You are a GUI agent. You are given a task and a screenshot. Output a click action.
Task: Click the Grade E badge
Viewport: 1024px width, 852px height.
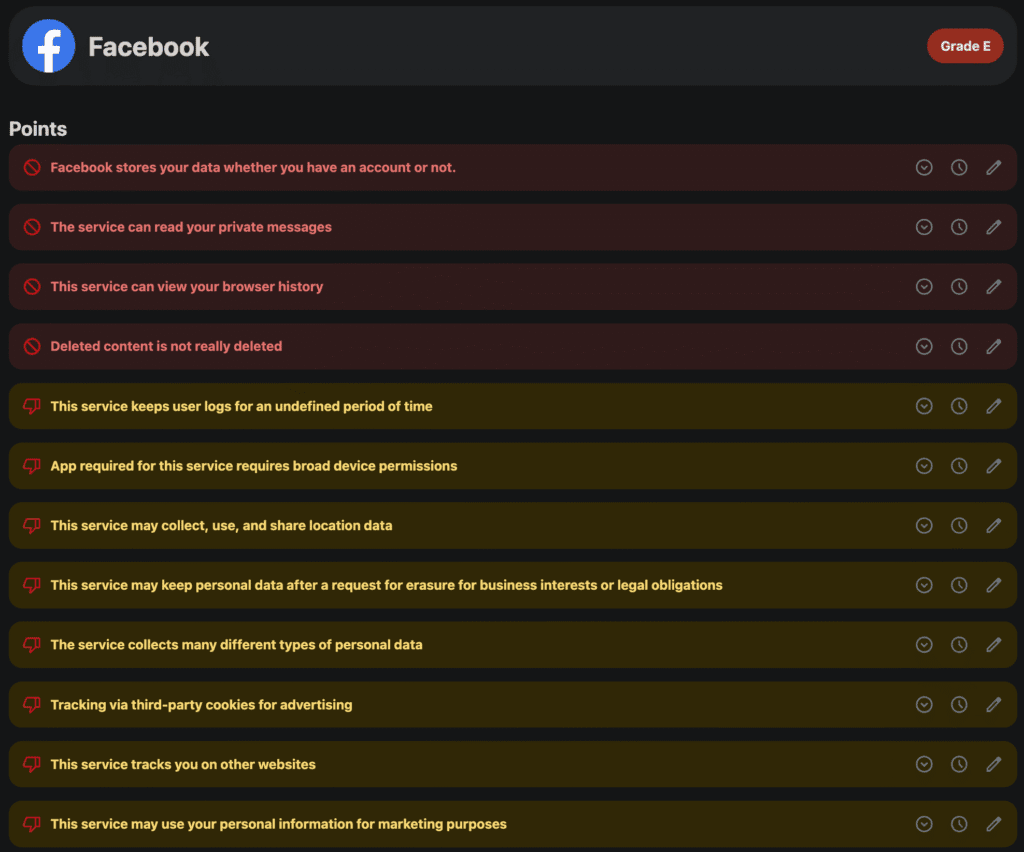coord(964,46)
